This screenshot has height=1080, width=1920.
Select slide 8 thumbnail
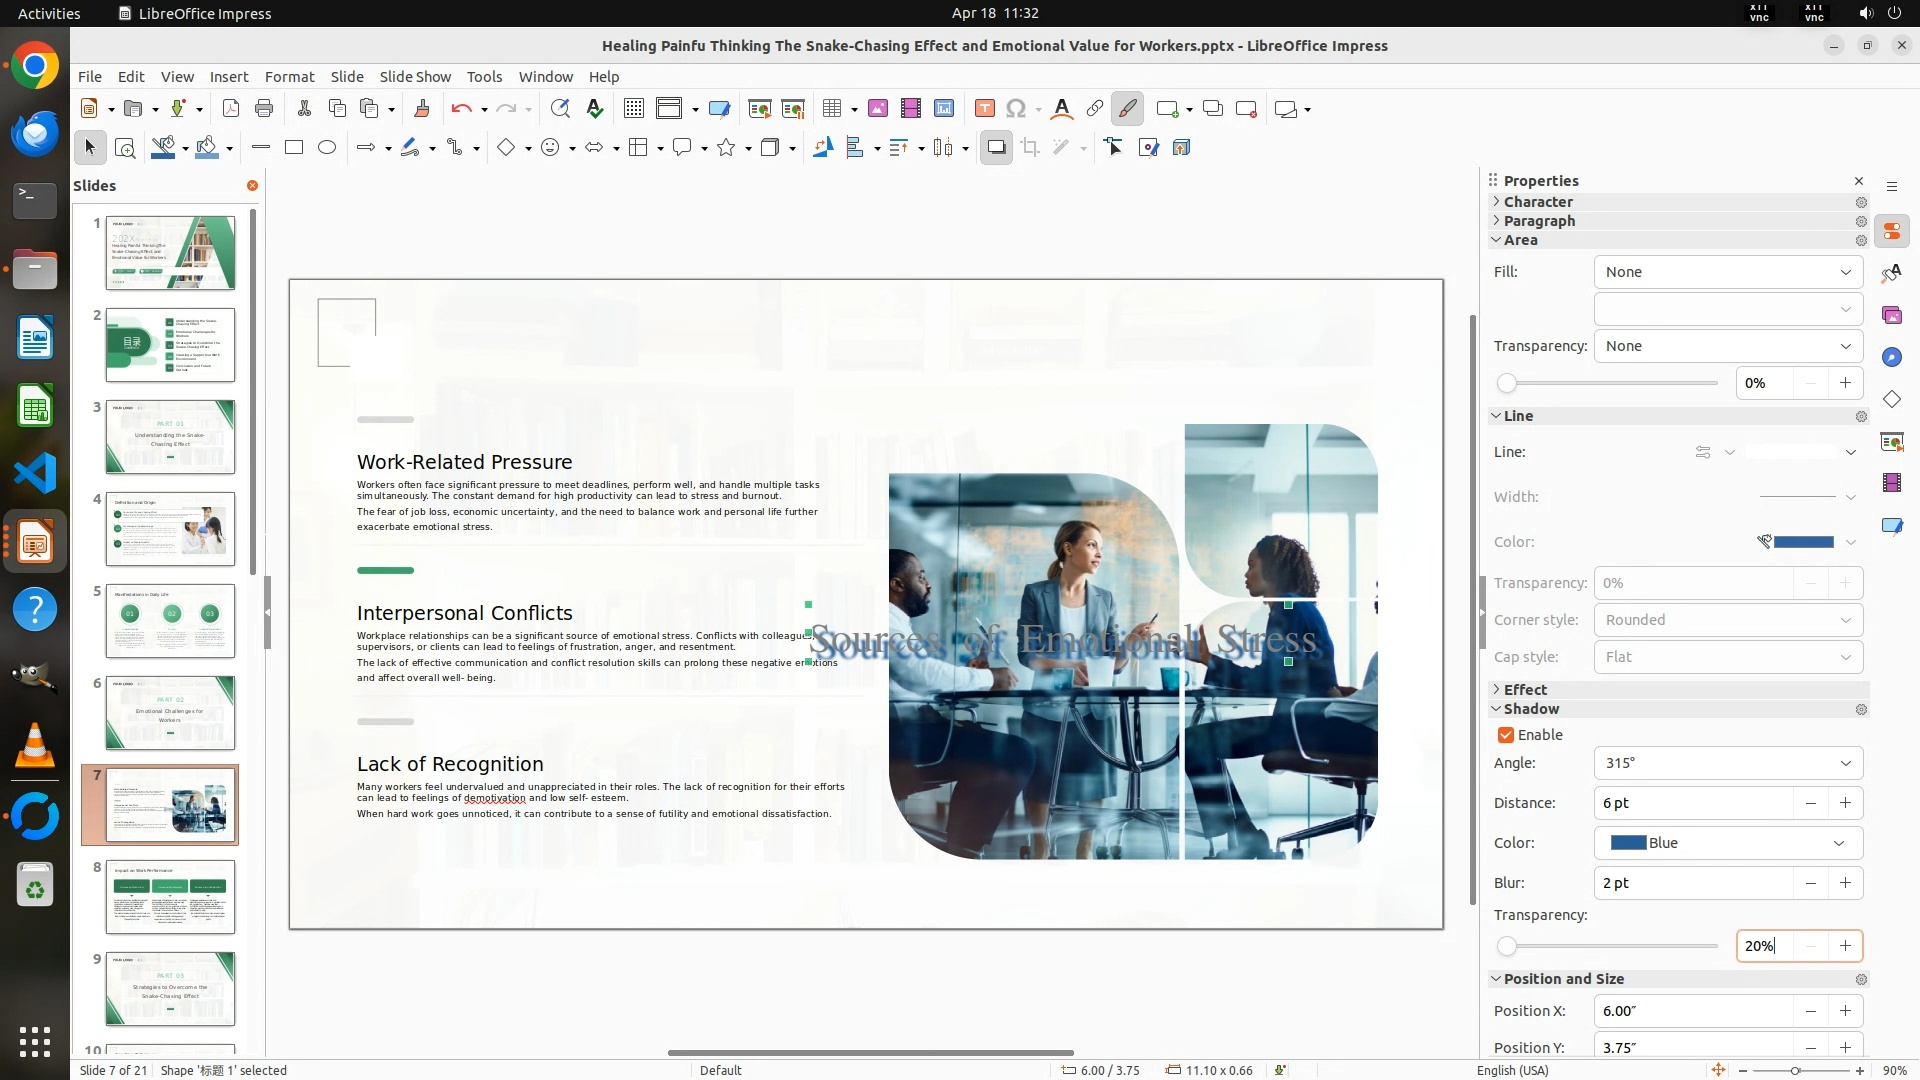170,897
